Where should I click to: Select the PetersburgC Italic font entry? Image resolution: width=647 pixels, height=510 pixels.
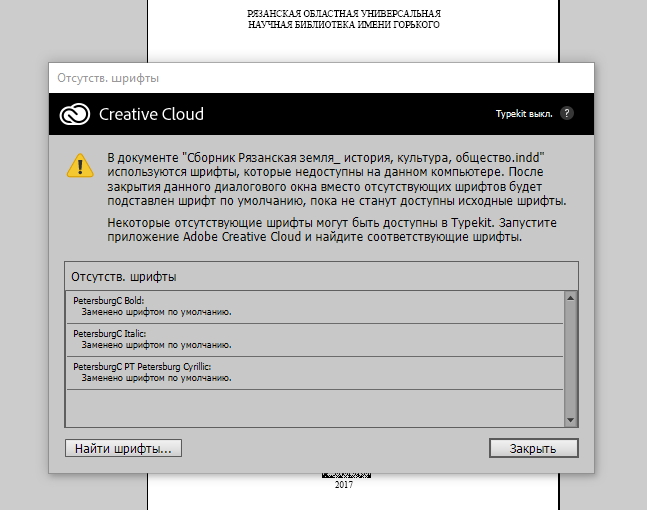(x=315, y=340)
